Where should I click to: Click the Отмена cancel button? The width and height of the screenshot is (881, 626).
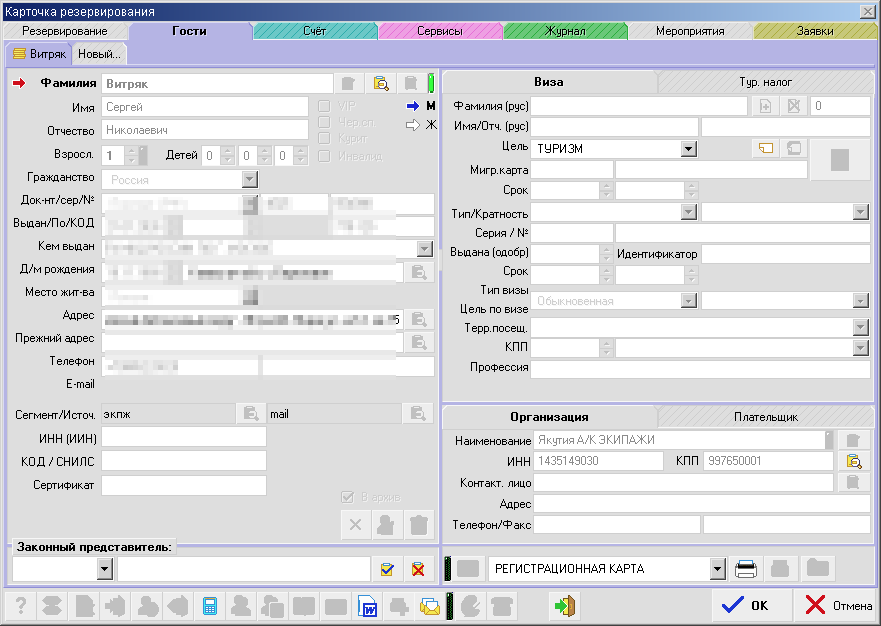[837, 605]
